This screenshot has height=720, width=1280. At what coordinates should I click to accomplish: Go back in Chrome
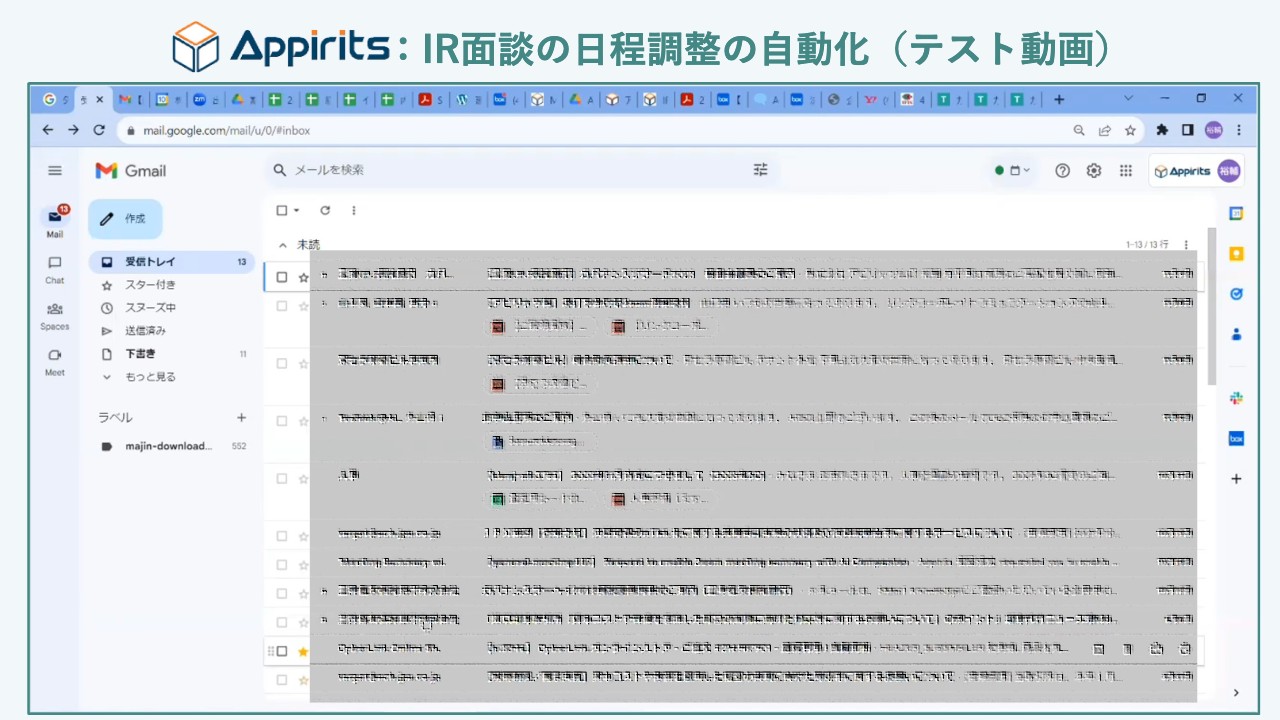point(48,130)
